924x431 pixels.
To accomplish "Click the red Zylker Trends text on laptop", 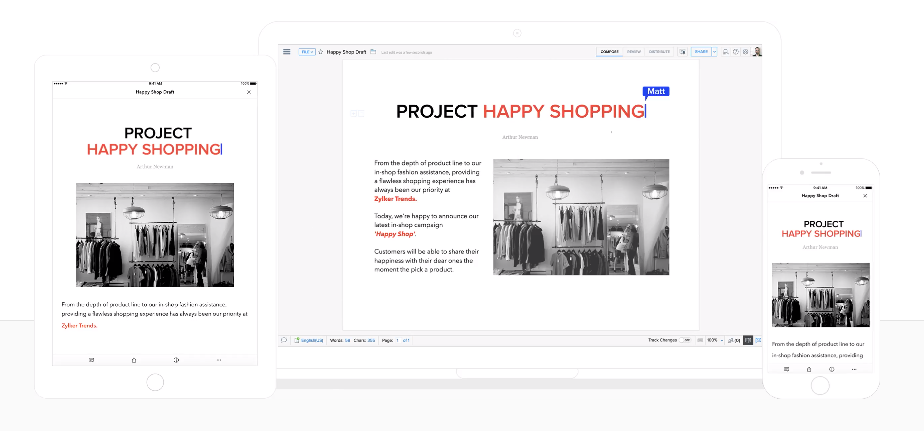I will [395, 199].
